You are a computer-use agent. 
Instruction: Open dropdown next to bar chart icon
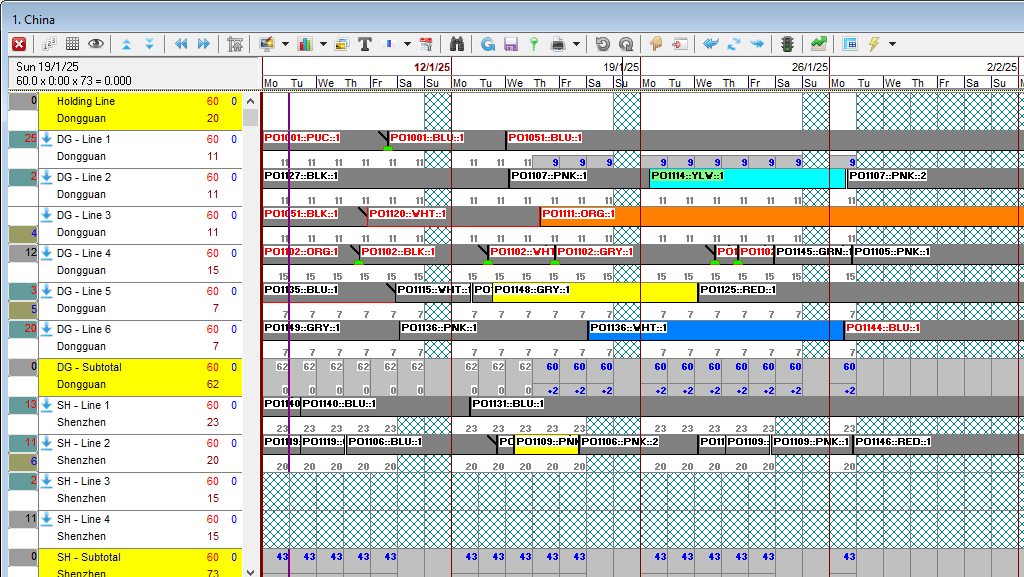323,44
